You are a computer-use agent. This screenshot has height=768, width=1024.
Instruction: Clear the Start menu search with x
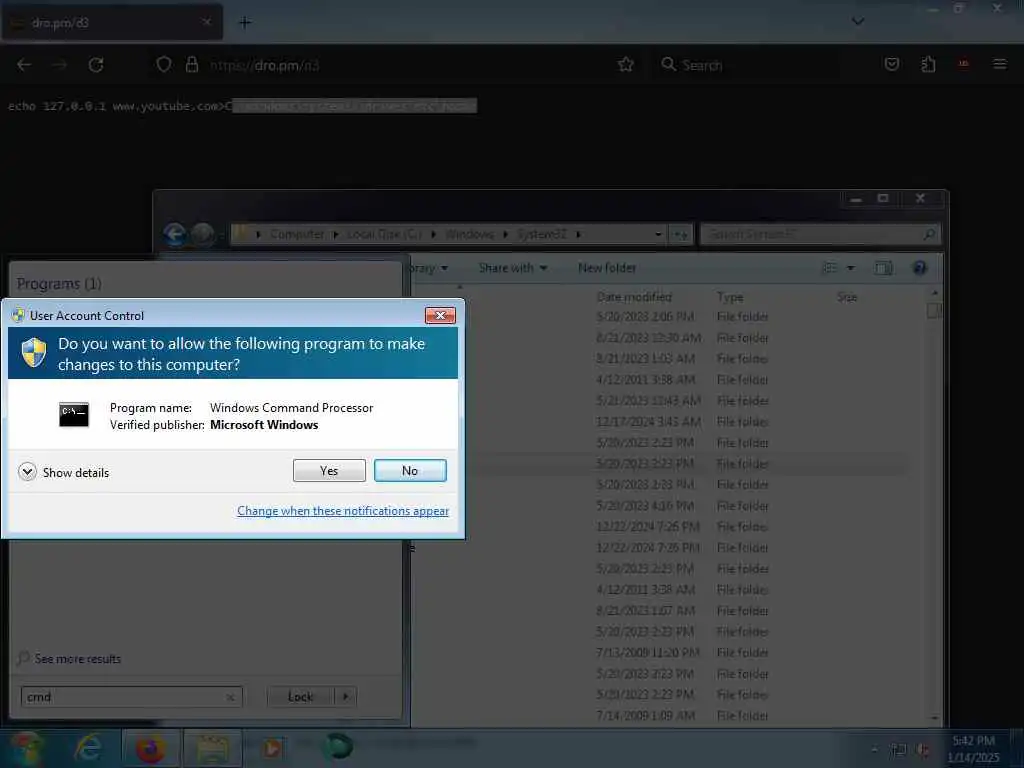[231, 697]
